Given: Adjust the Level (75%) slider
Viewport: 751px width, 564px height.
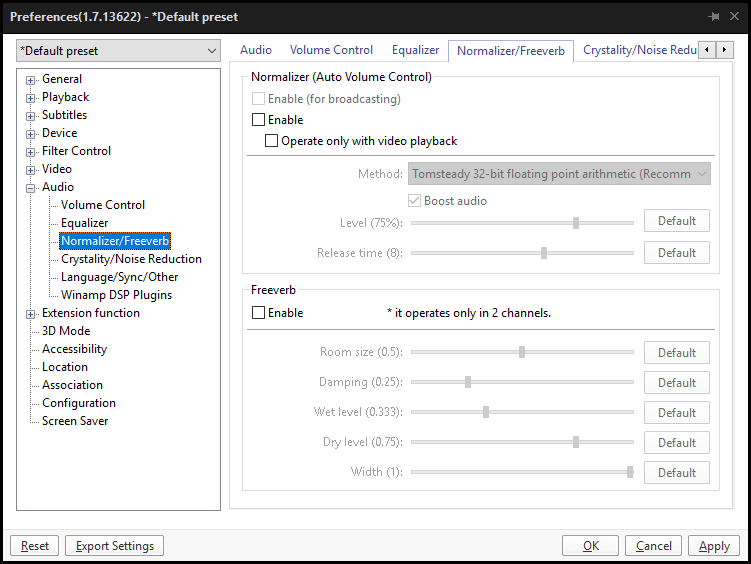Looking at the screenshot, I should click(576, 223).
